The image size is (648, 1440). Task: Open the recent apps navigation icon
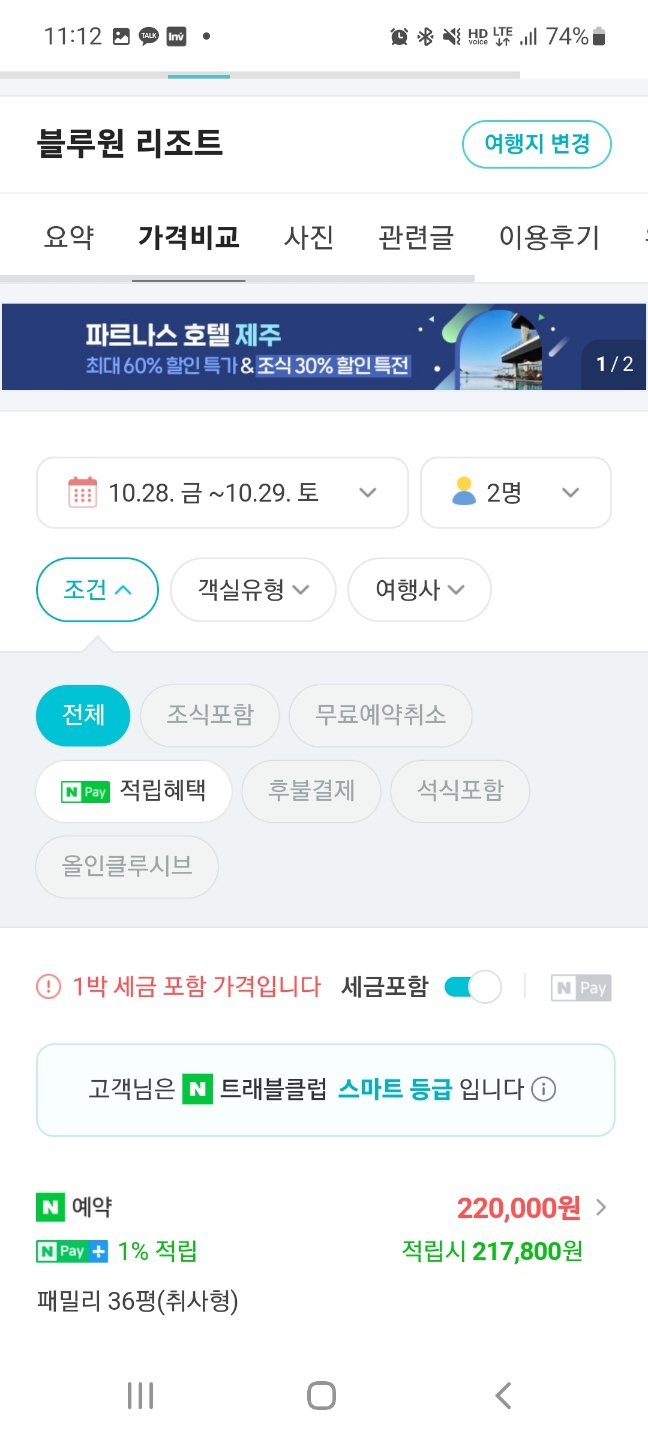point(140,1396)
